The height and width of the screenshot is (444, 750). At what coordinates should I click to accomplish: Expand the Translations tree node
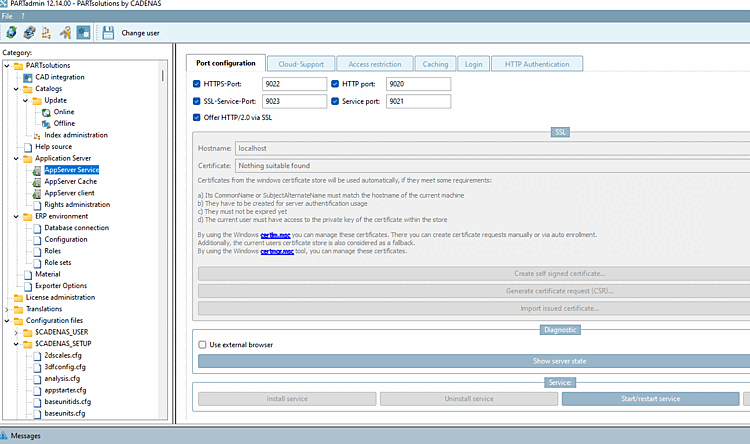point(7,309)
